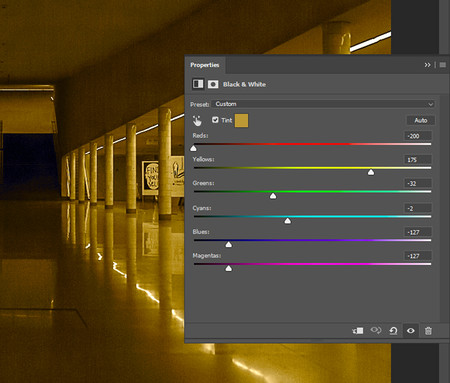Click the Blues slider handle
The image size is (450, 383).
coord(228,244)
